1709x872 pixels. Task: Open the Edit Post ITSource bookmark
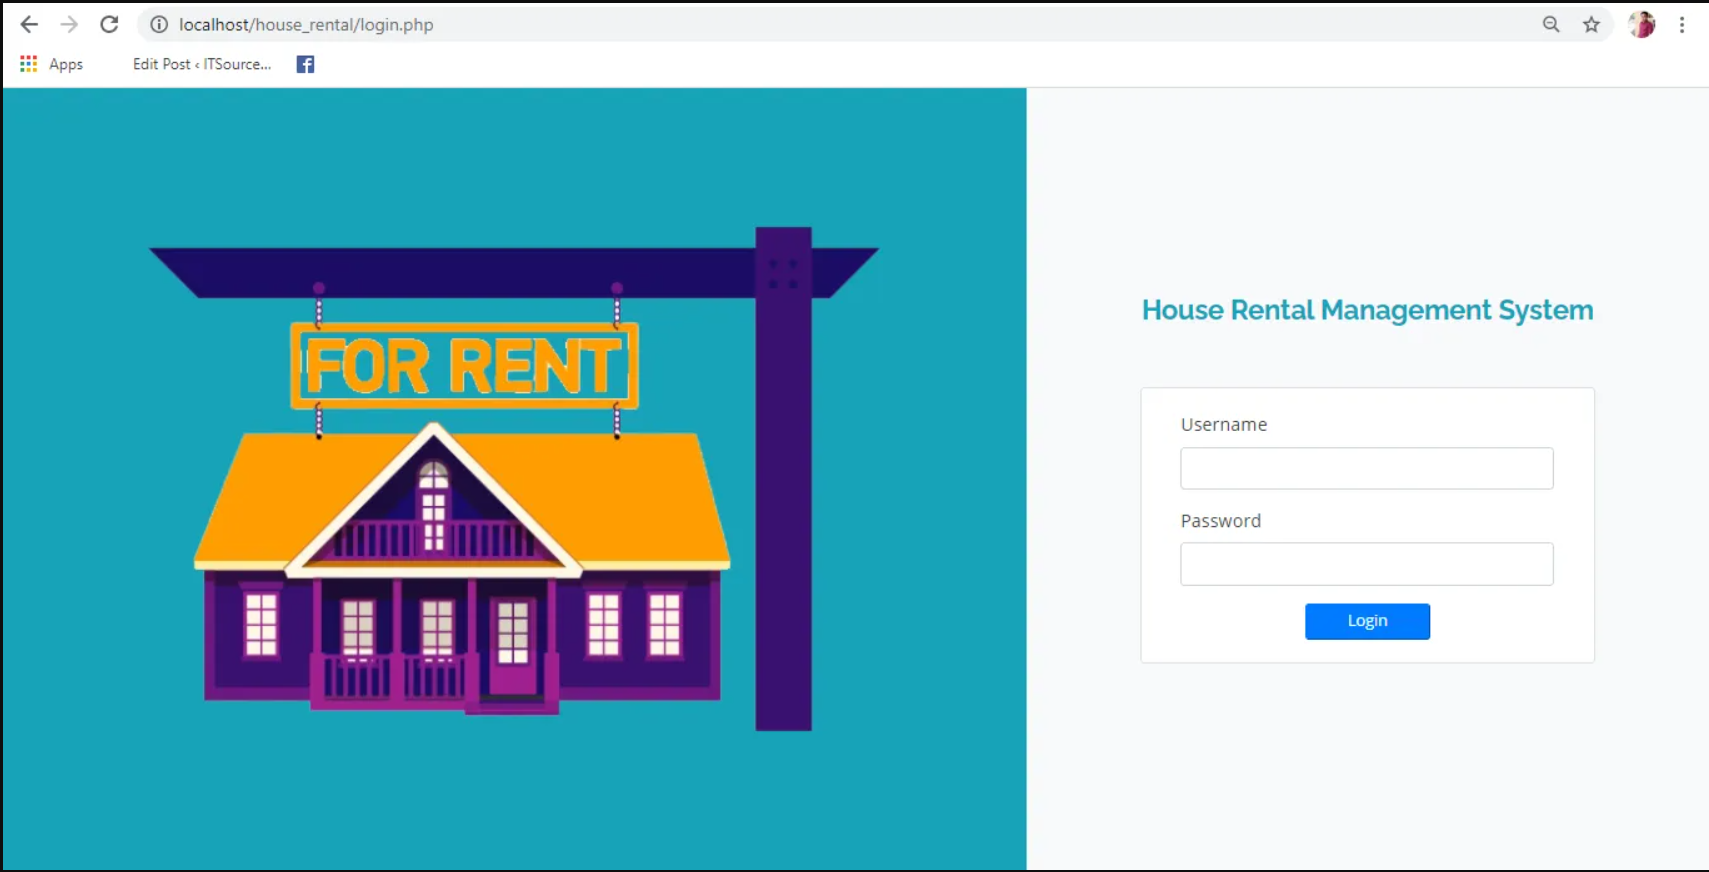[x=202, y=64]
